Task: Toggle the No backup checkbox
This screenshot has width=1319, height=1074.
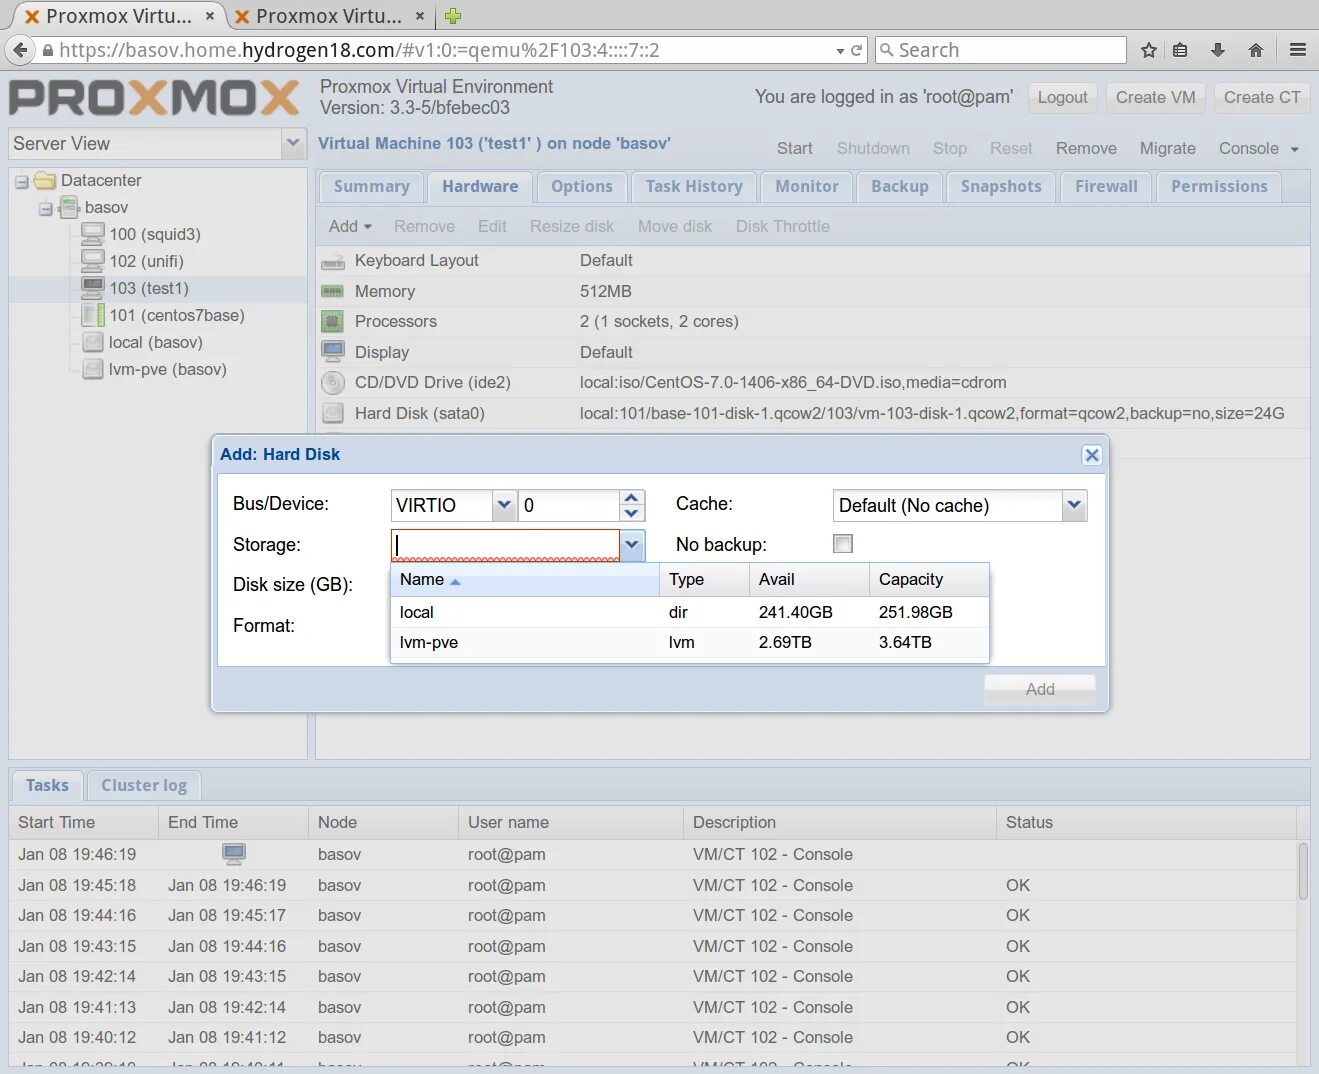Action: point(843,544)
